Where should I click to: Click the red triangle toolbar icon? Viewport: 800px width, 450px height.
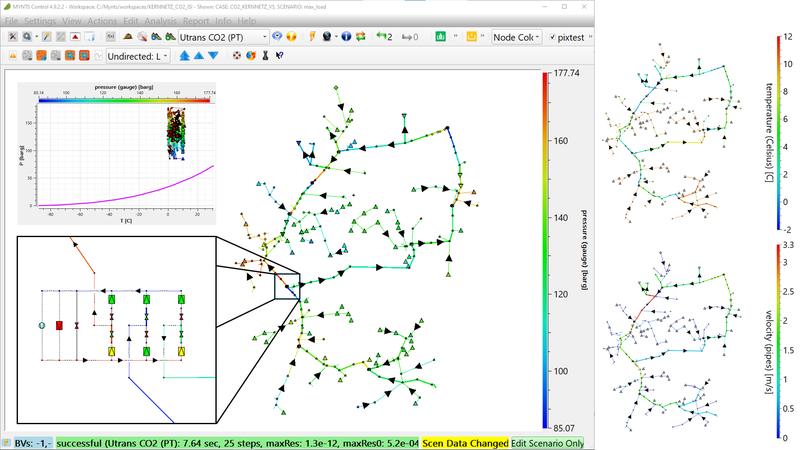point(75,37)
